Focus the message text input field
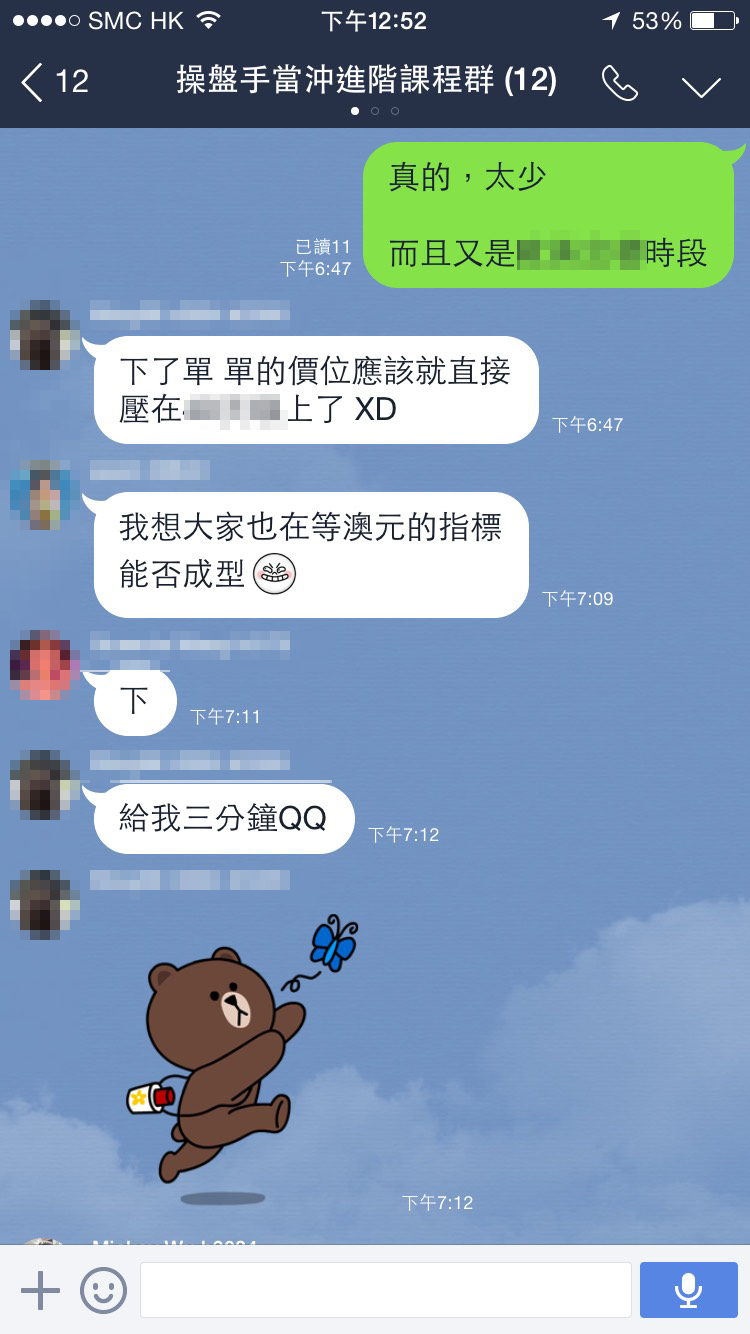The image size is (750, 1334). [385, 1290]
